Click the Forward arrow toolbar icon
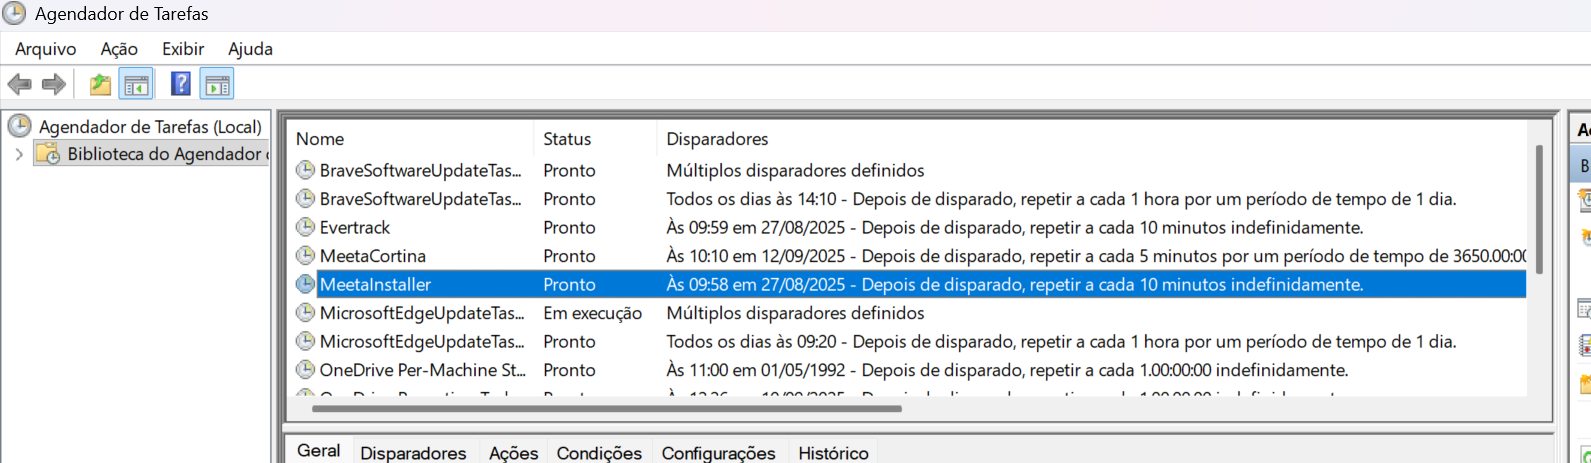 [54, 85]
